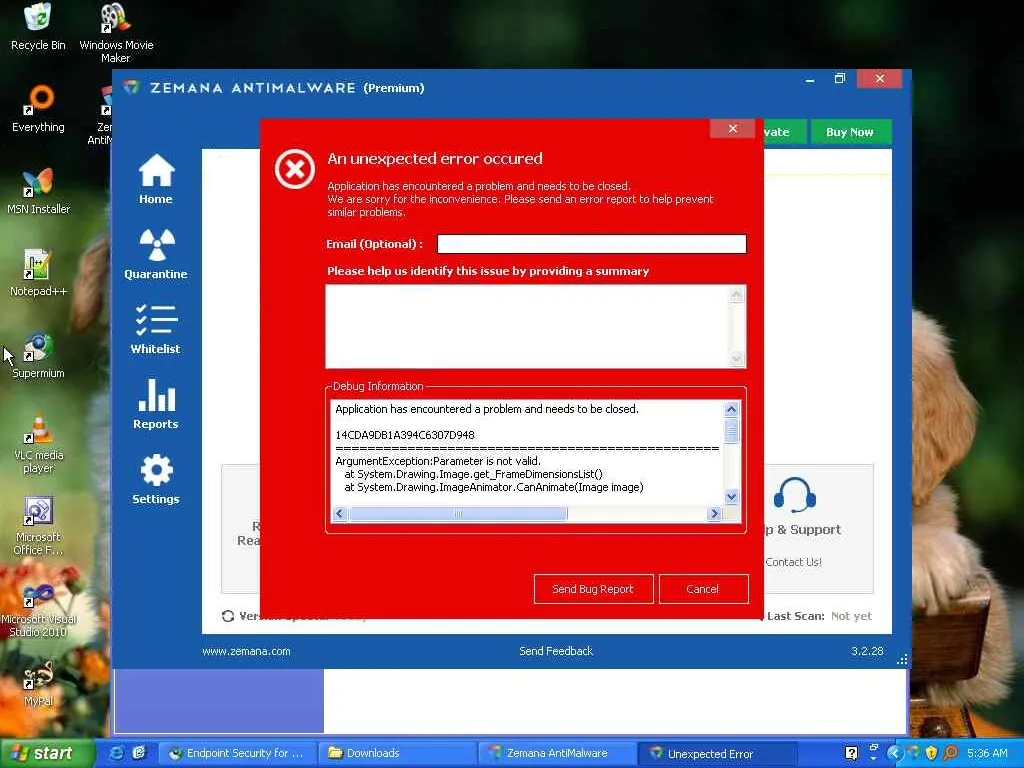This screenshot has width=1024, height=768.
Task: Open Notepad++ desktop shortcut
Action: pyautogui.click(x=38, y=273)
